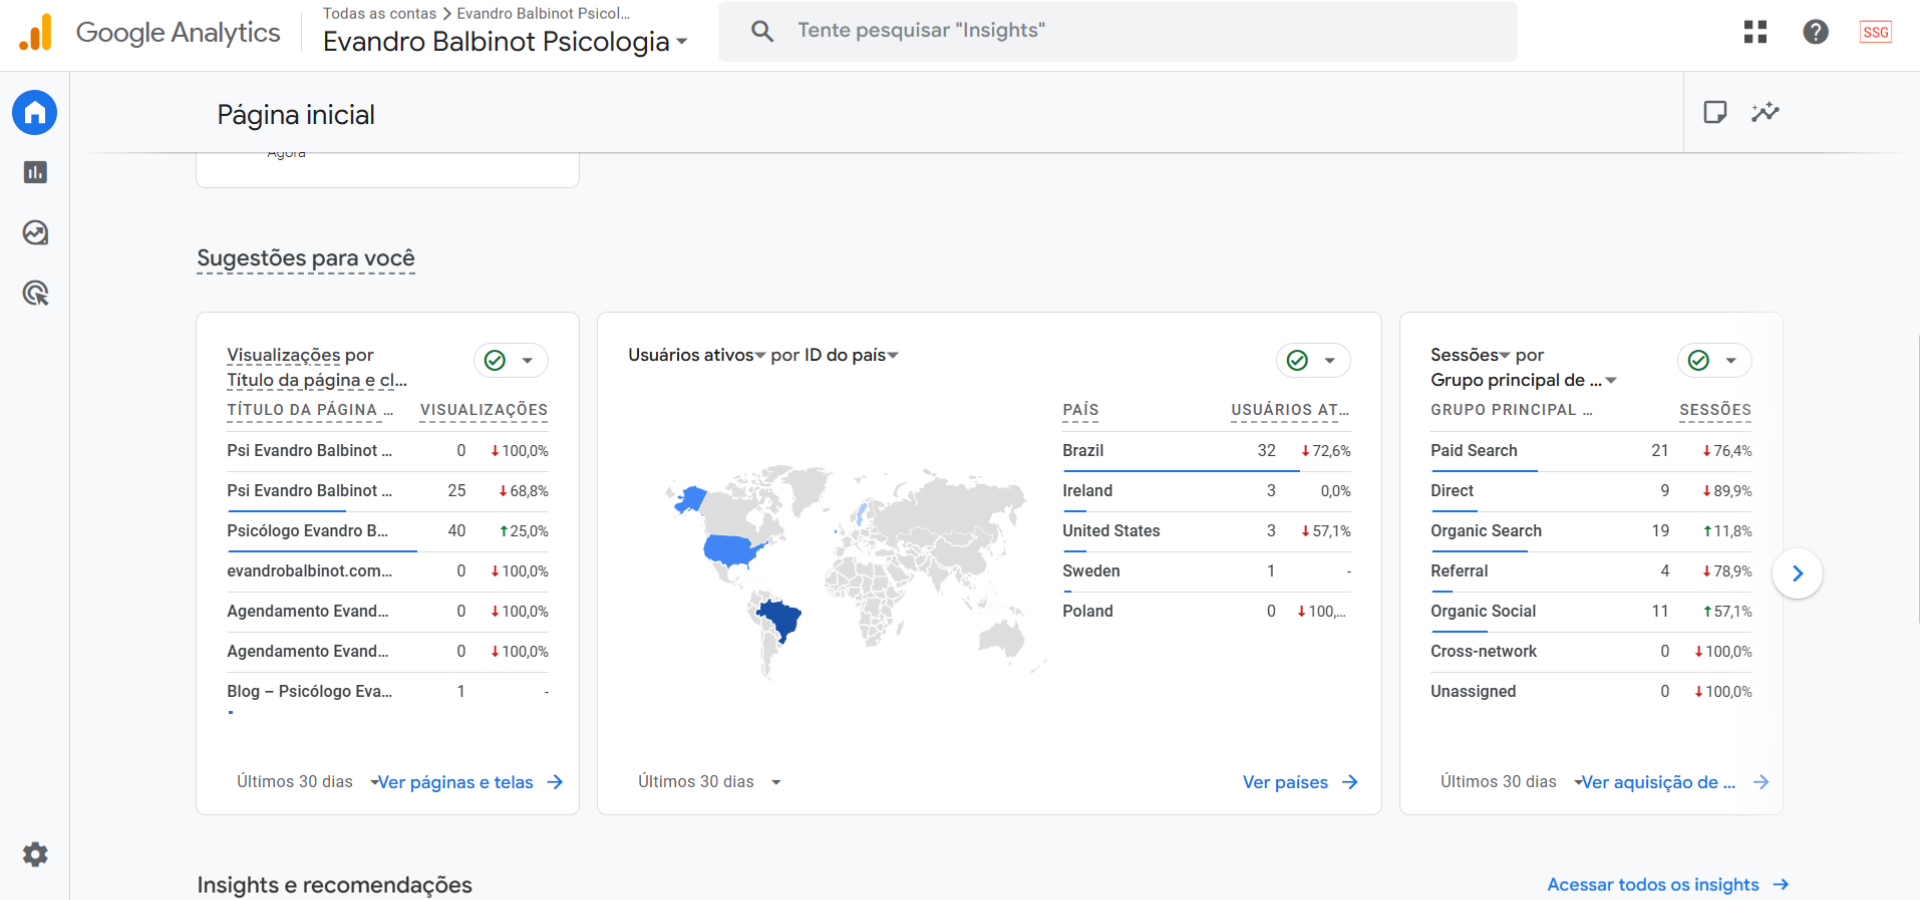This screenshot has height=900, width=1920.
Task: Open Ver páginas e telas link
Action: click(456, 782)
